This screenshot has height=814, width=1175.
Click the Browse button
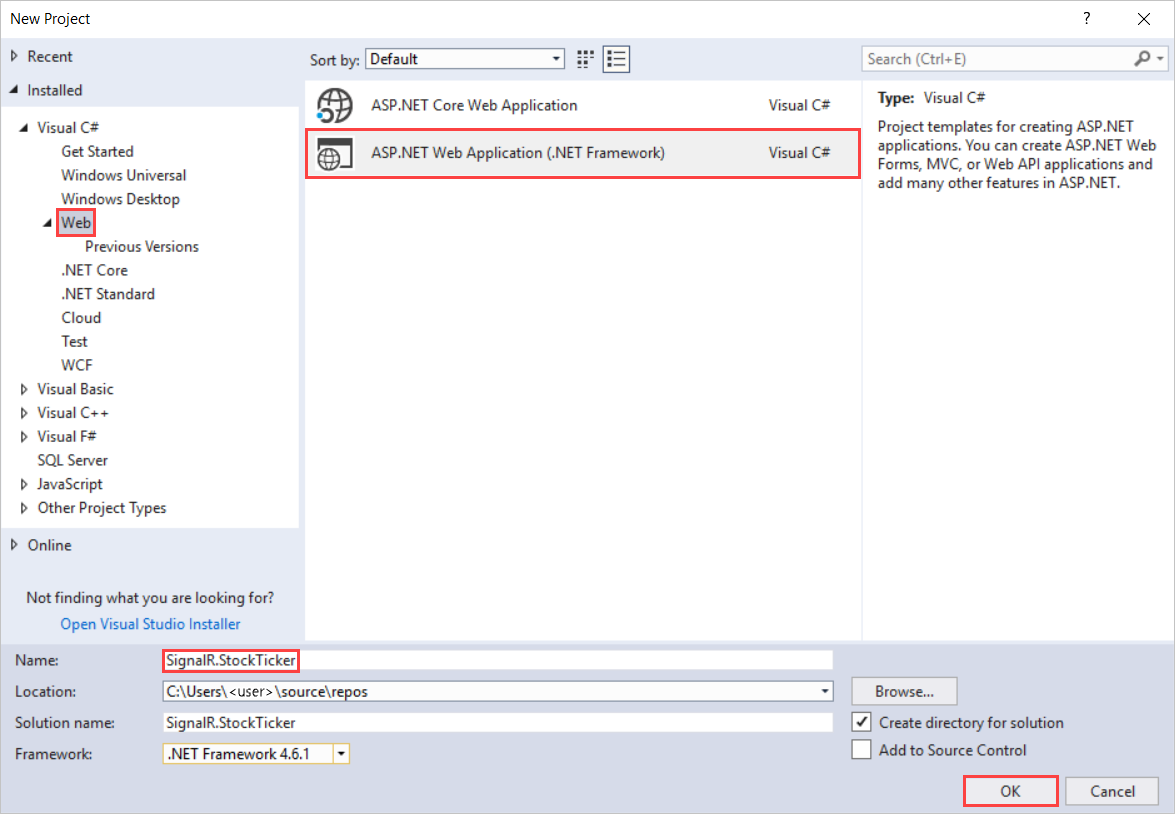click(902, 691)
